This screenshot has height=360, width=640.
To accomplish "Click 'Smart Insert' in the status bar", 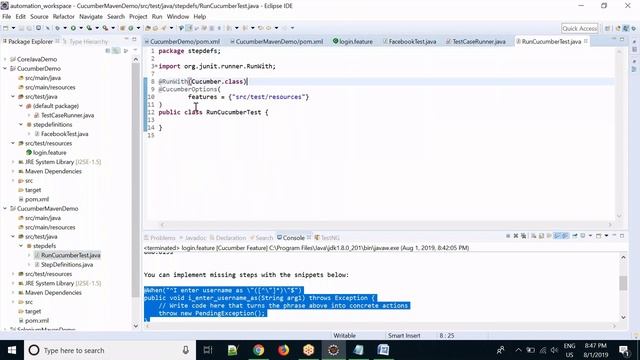I will point(404,336).
